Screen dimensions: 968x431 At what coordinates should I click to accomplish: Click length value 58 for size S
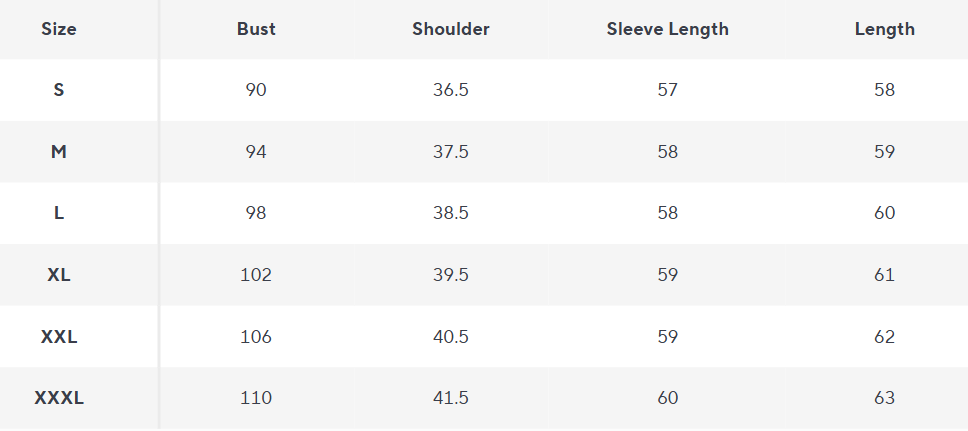tap(884, 90)
